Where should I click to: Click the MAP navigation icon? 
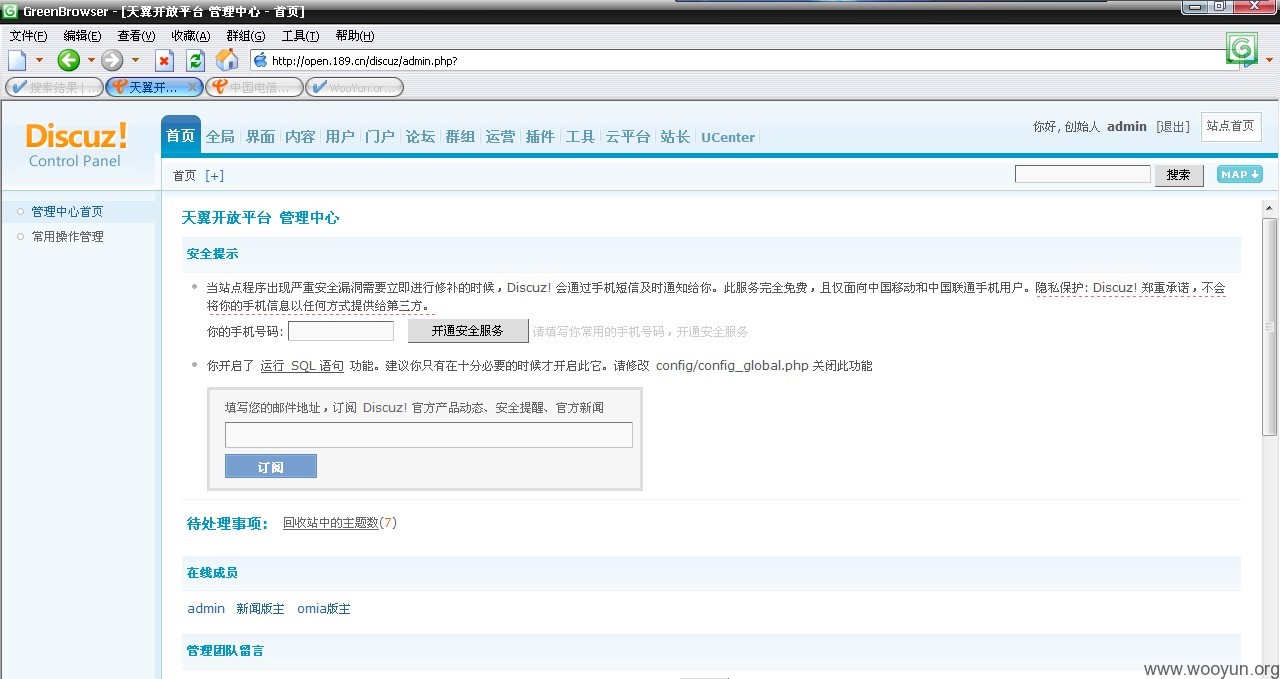point(1240,174)
